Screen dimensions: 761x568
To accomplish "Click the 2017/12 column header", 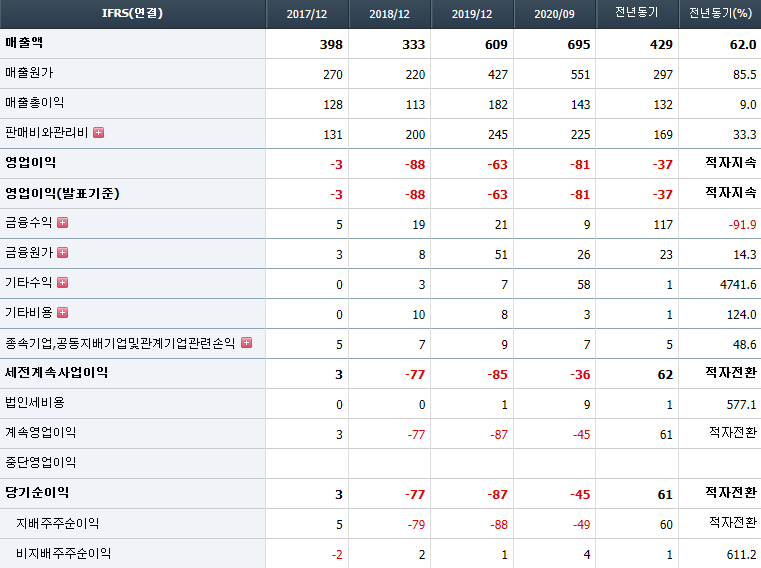I will pyautogui.click(x=307, y=14).
